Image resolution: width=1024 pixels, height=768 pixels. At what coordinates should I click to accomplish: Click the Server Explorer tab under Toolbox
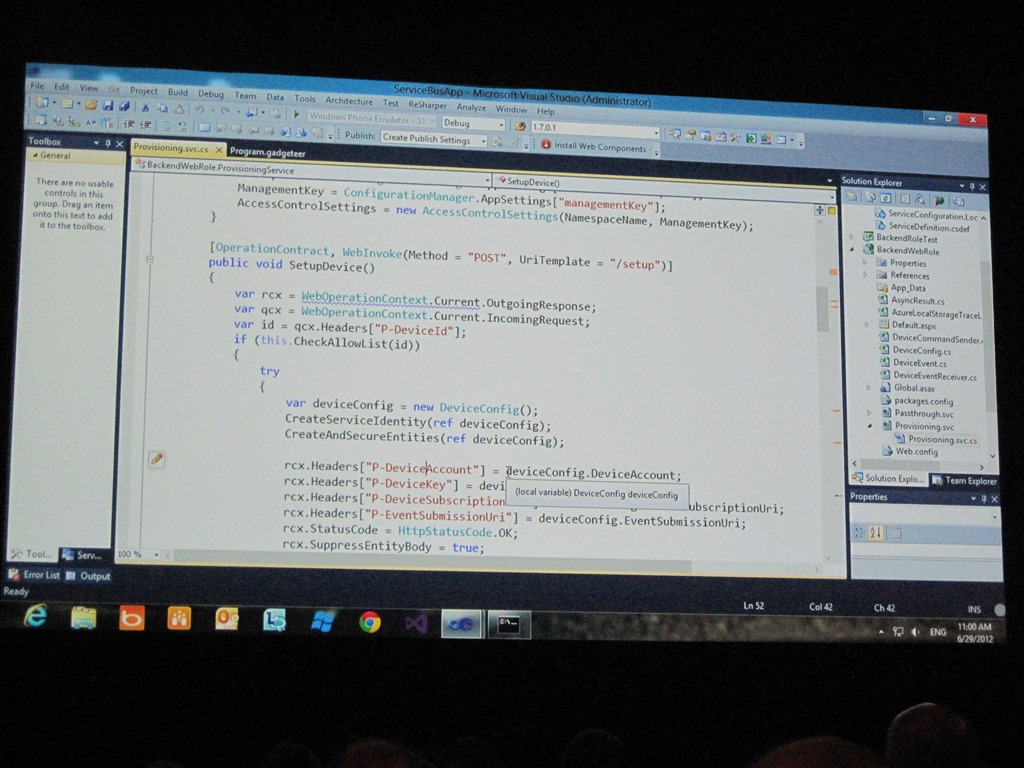pyautogui.click(x=83, y=554)
